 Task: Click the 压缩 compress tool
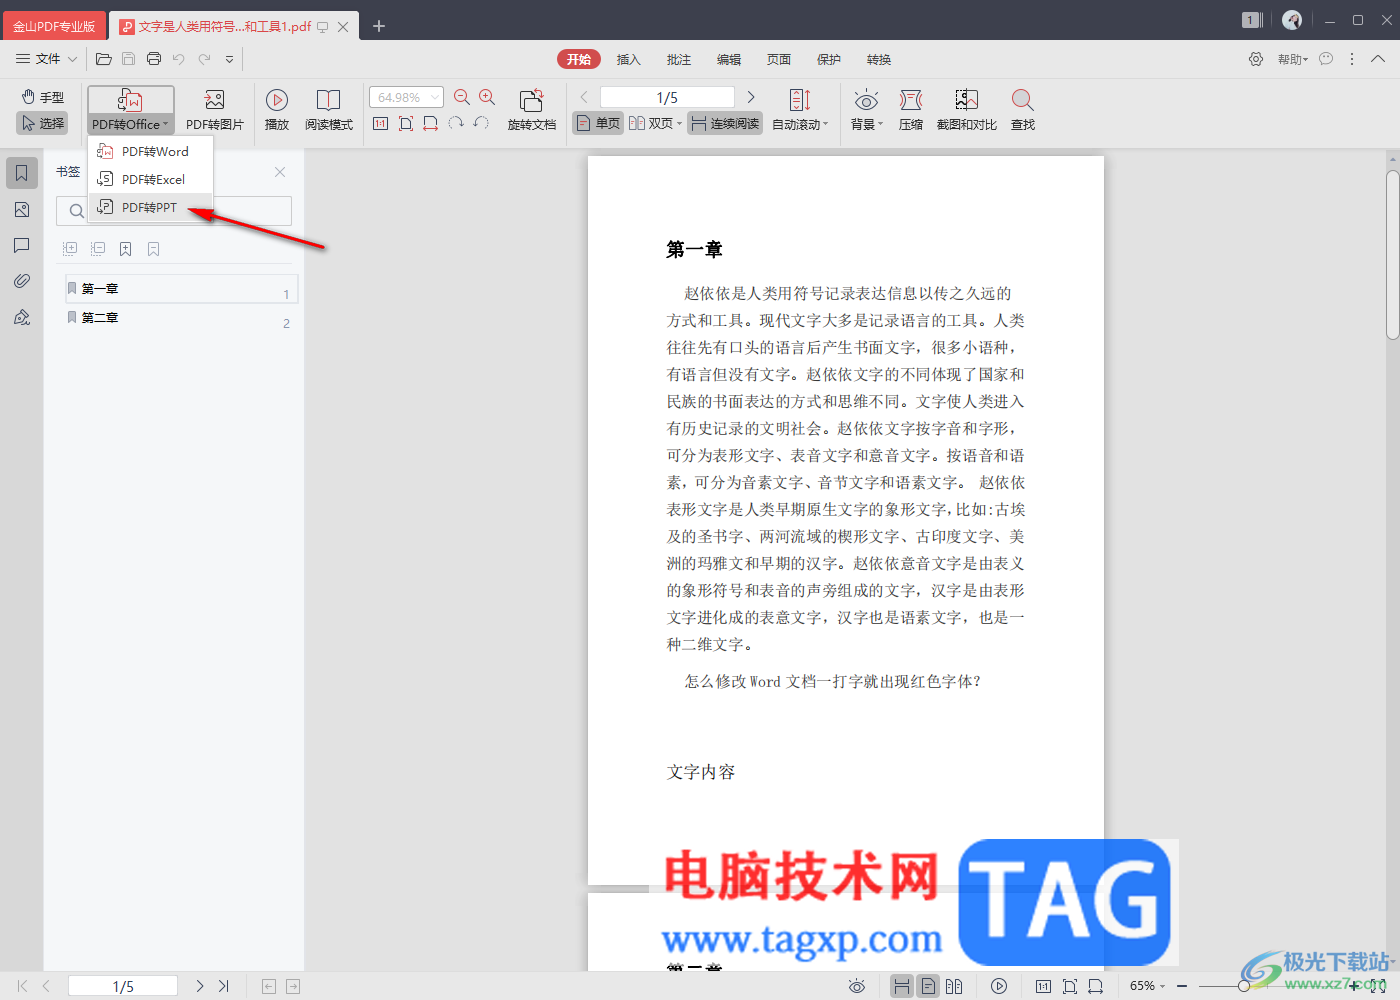click(911, 110)
